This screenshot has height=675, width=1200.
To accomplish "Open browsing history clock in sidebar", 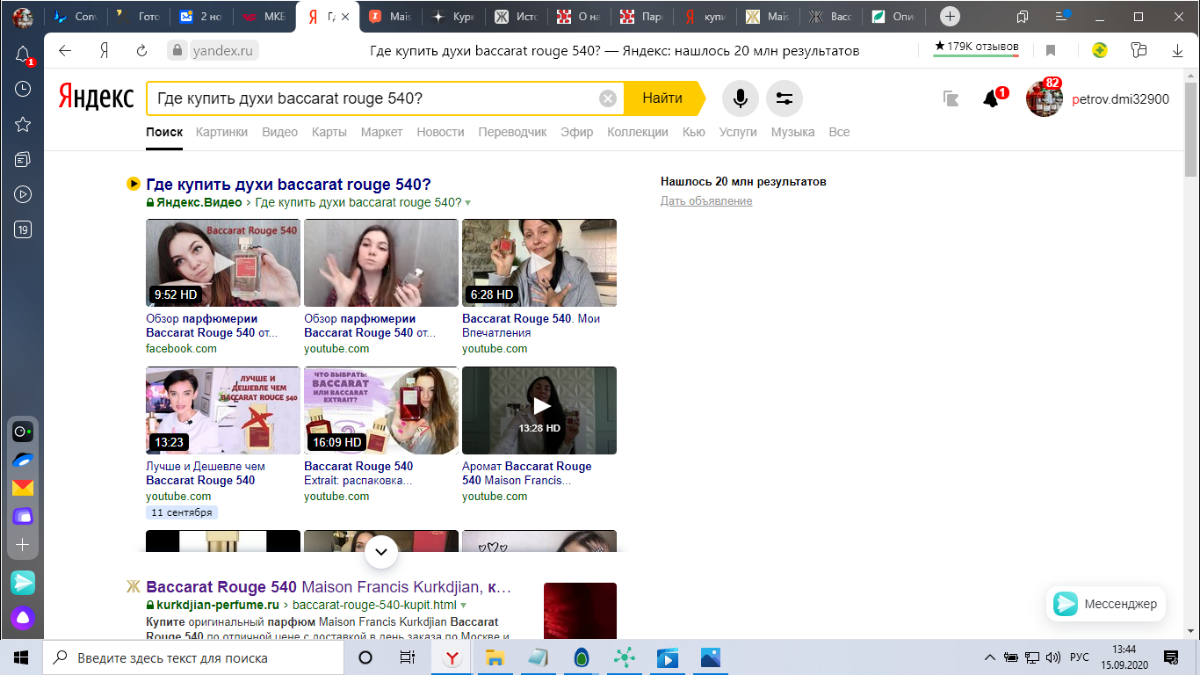I will pyautogui.click(x=22, y=89).
